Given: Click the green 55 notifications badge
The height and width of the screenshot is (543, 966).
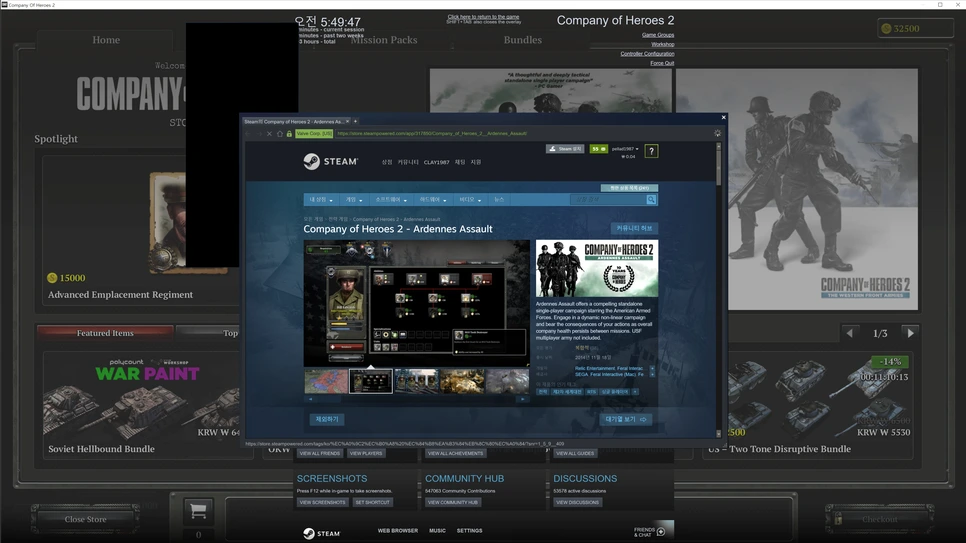Looking at the screenshot, I should (x=598, y=149).
